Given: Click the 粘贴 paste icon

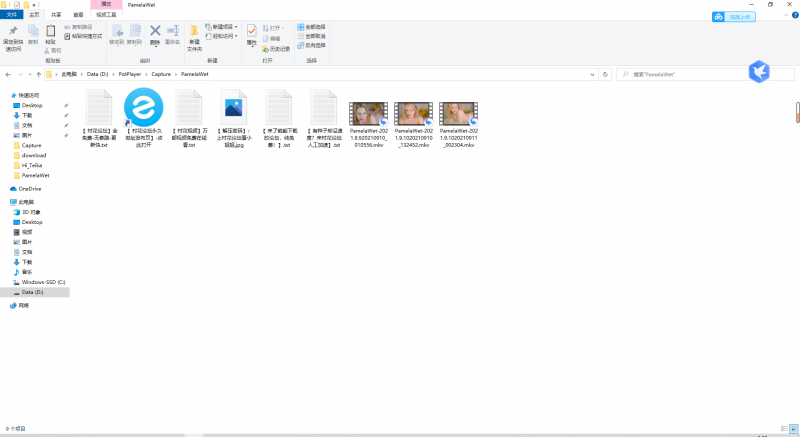Looking at the screenshot, I should [50, 36].
